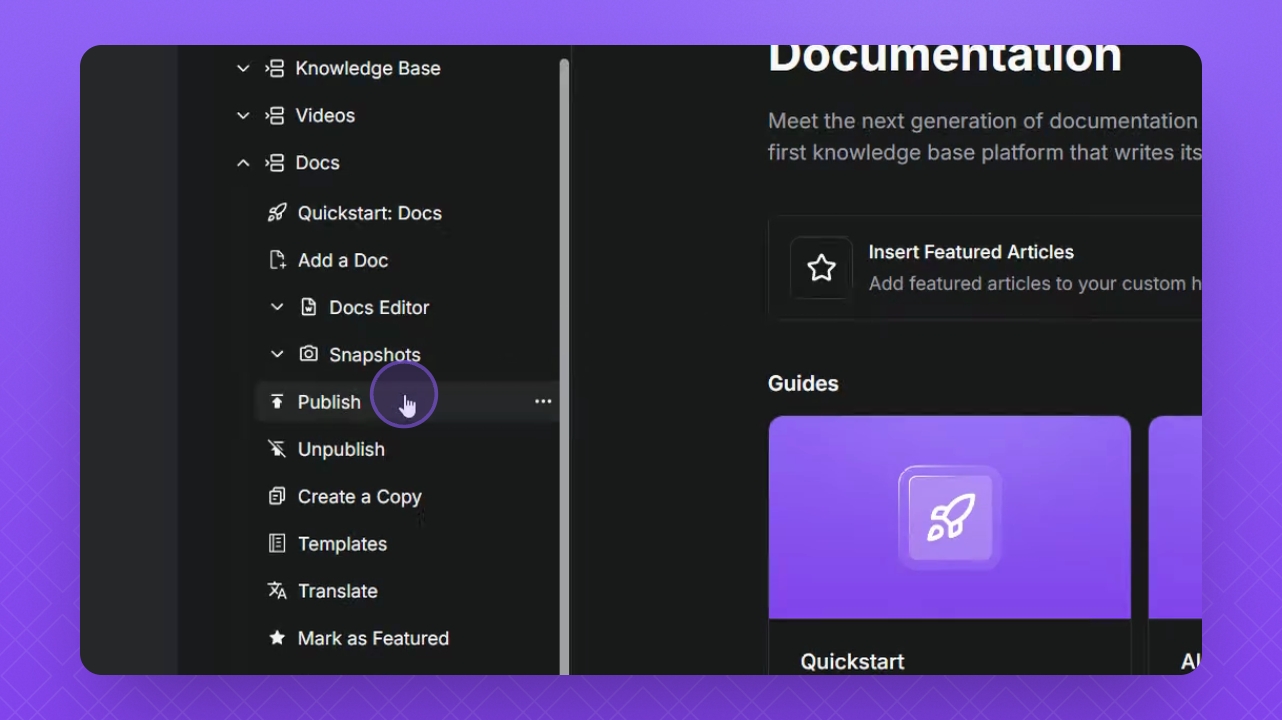Click the Create a Copy icon
Viewport: 1282px width, 720px height.
[x=277, y=496]
